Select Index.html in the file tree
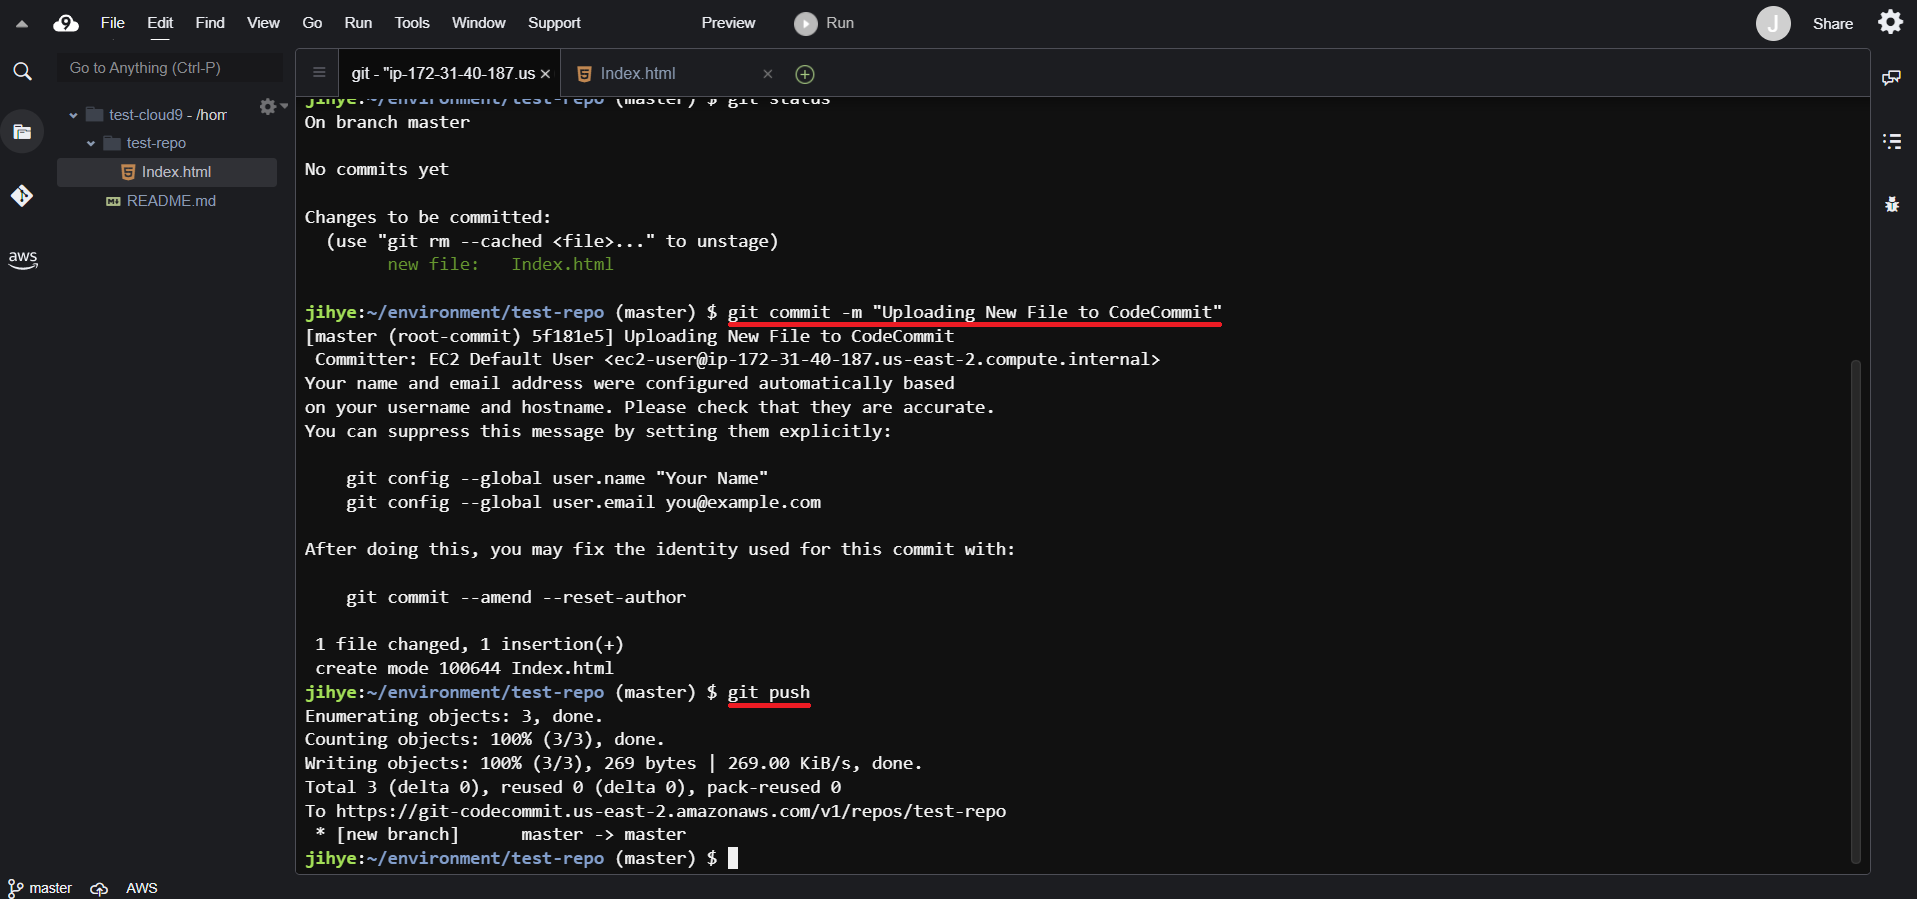The height and width of the screenshot is (899, 1917). tap(167, 172)
